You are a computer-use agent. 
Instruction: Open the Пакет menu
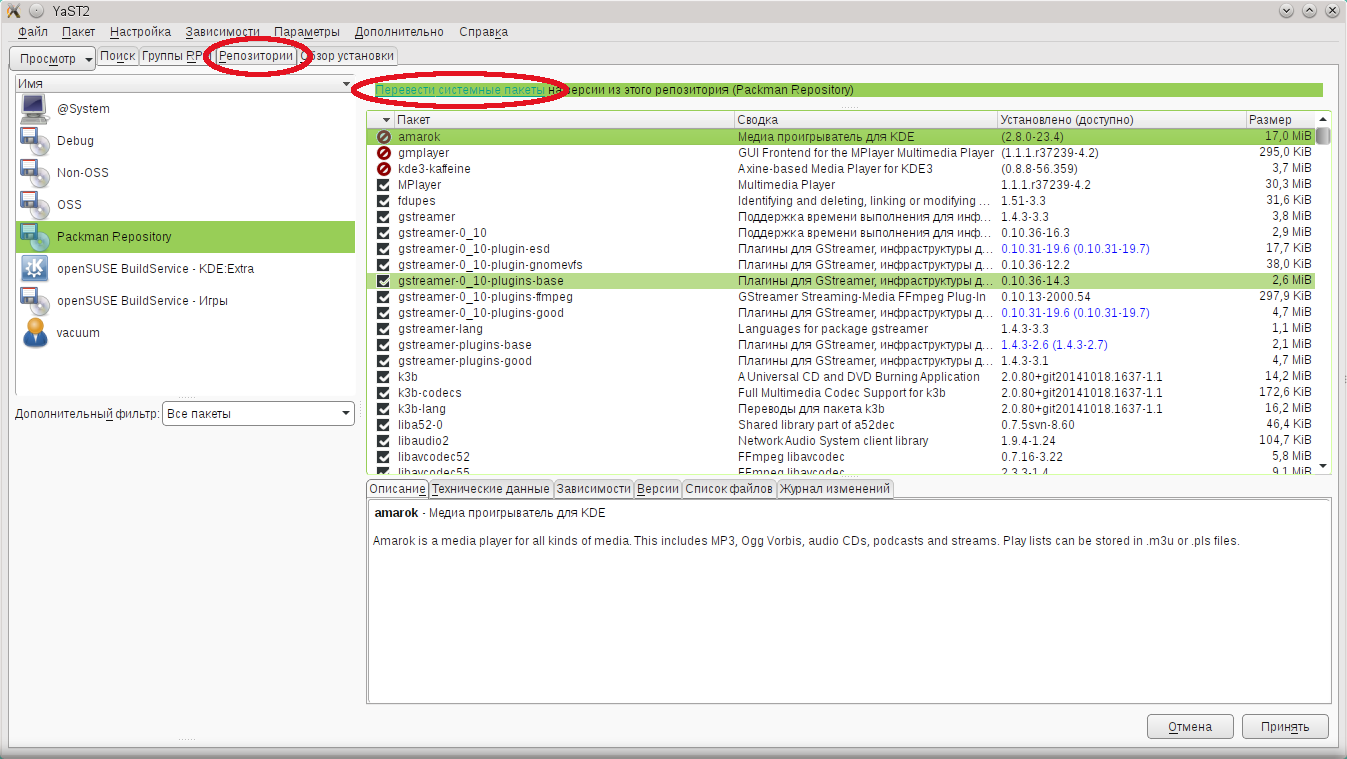pyautogui.click(x=78, y=32)
